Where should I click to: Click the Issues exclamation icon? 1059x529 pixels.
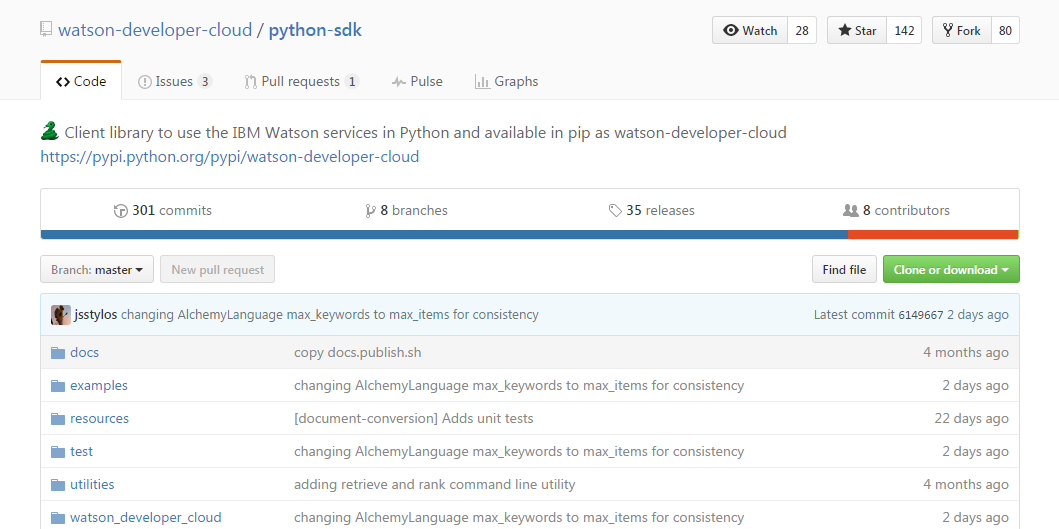pos(145,82)
